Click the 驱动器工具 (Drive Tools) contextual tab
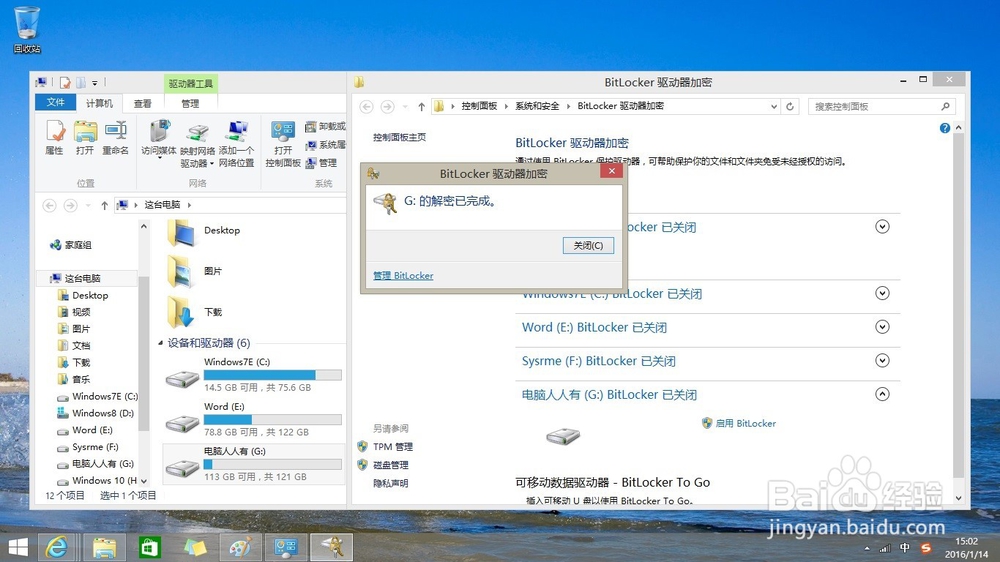Image resolution: width=1000 pixels, height=562 pixels. pos(191,84)
